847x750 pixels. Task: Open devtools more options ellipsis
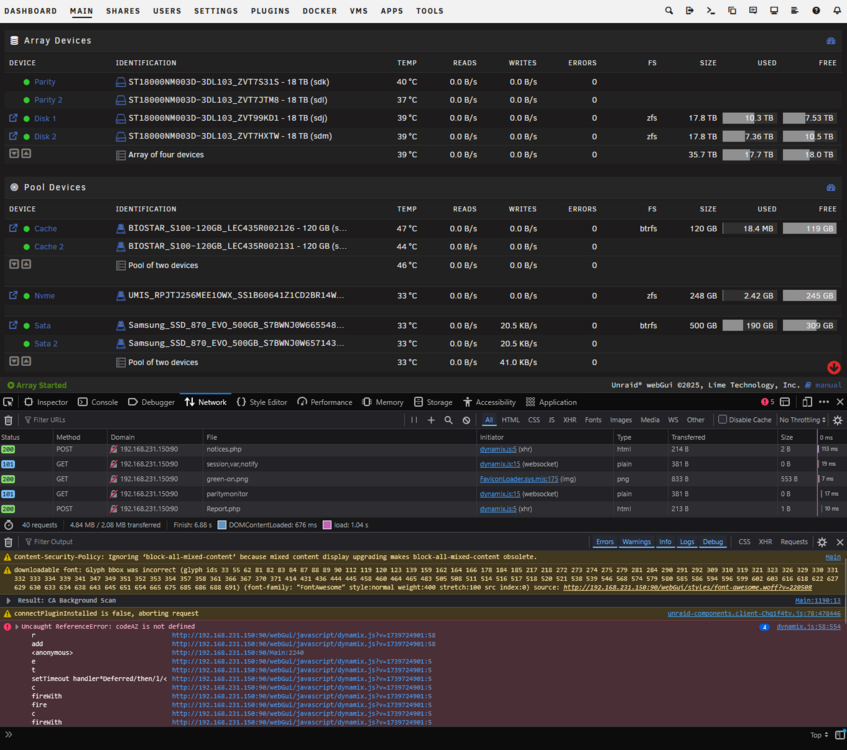click(823, 401)
